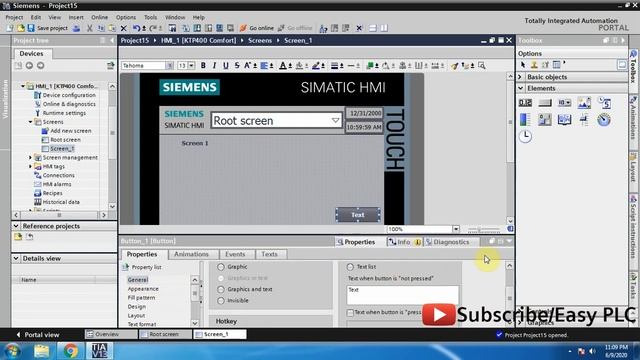Select Appearance in property list
The width and height of the screenshot is (640, 360).
[x=143, y=289]
